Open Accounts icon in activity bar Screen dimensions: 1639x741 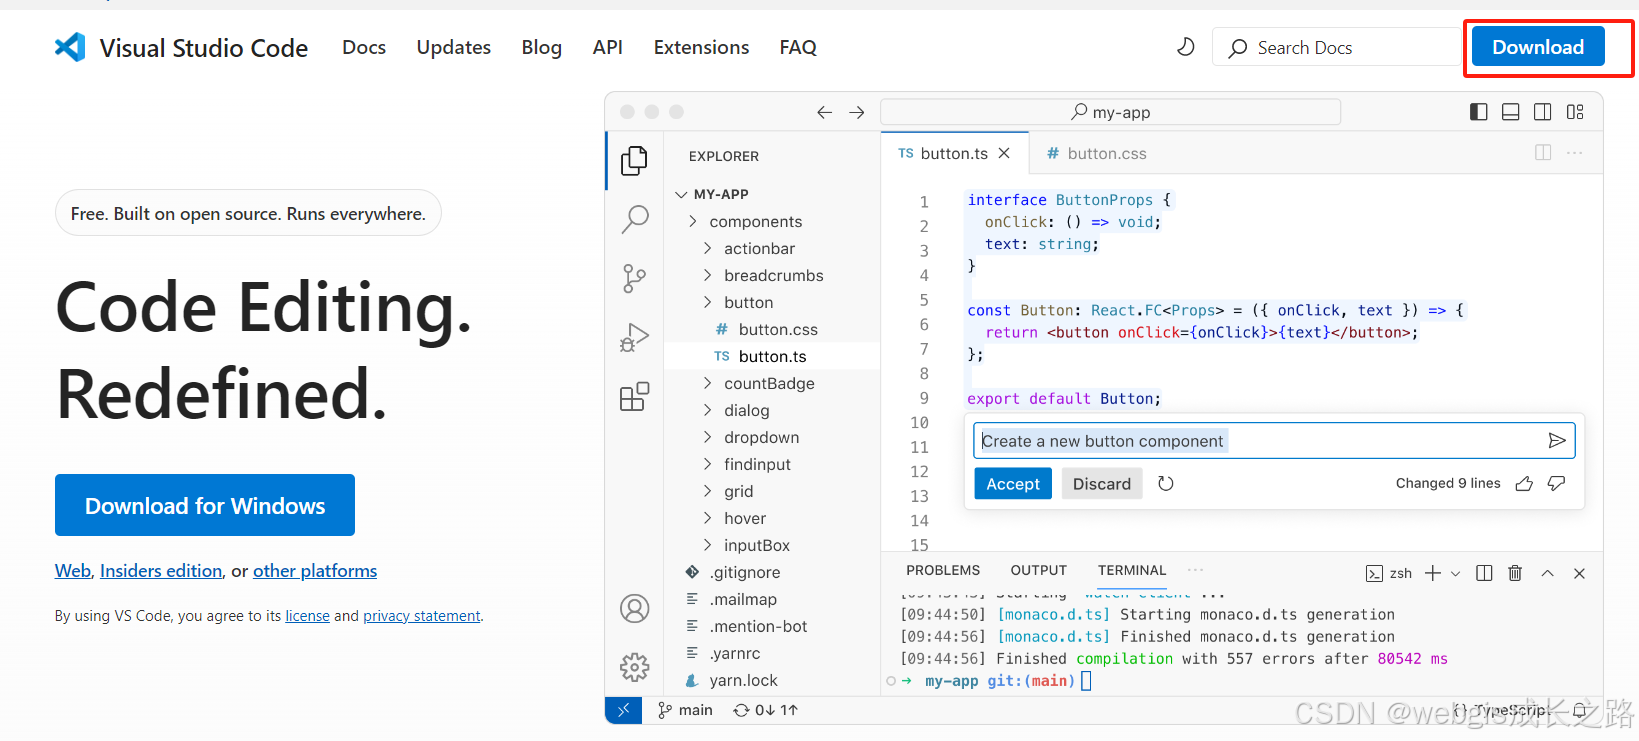point(634,608)
